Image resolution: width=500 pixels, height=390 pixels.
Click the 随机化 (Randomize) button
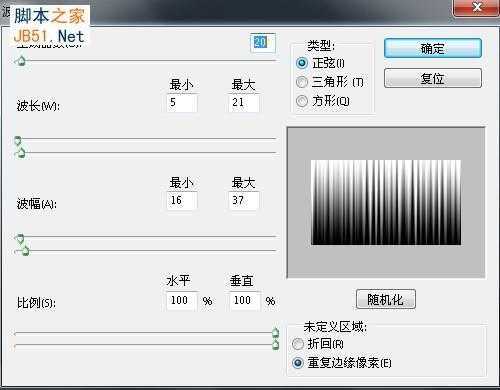pos(386,299)
